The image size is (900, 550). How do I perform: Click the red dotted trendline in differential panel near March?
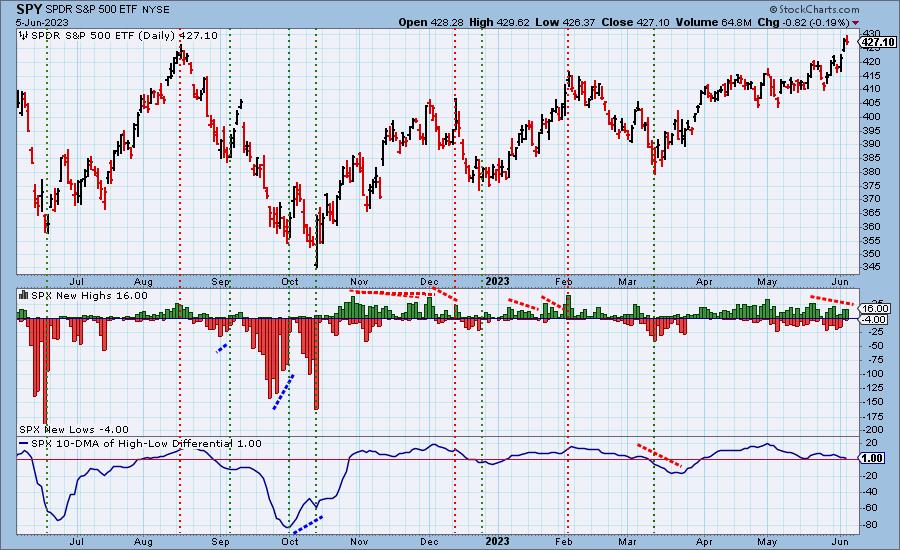click(660, 455)
